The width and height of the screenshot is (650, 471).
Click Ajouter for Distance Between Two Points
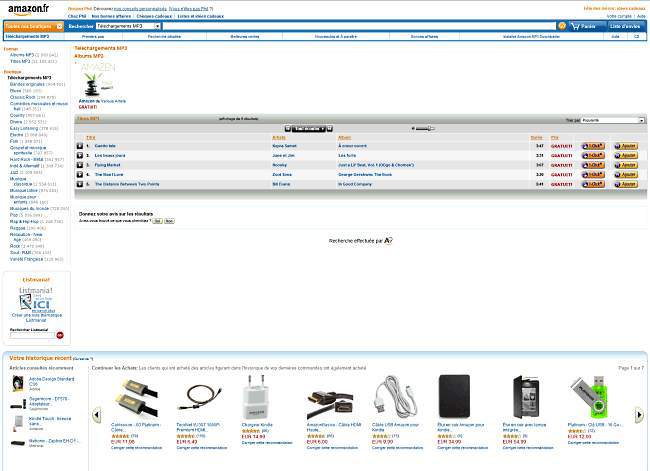pos(626,184)
